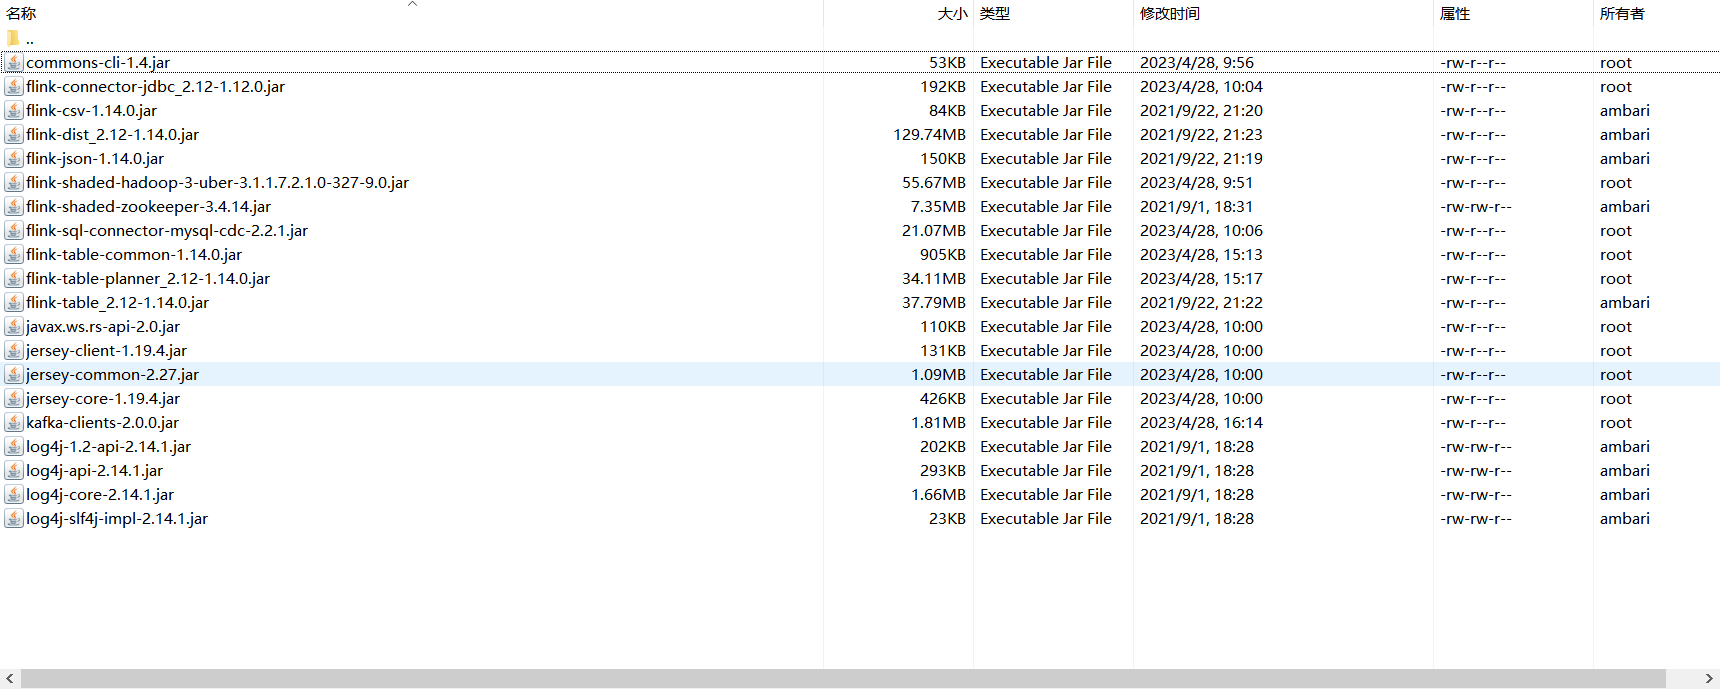The image size is (1720, 689).
Task: Select file name log4j-api-2.14.1.jar
Action: 94,470
